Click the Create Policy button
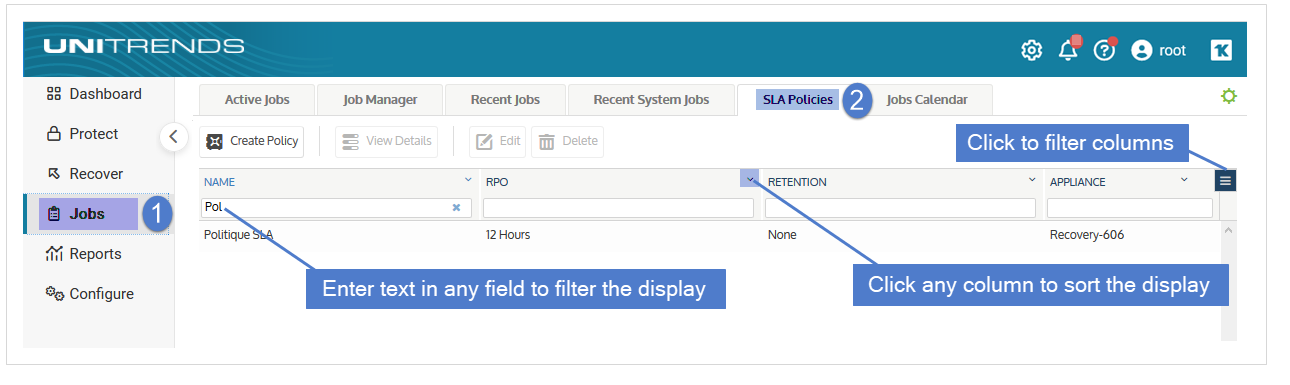The image size is (1290, 385). pyautogui.click(x=252, y=141)
